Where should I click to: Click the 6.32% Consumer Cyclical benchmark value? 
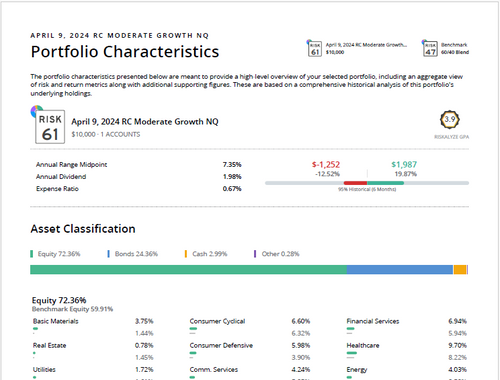pyautogui.click(x=301, y=333)
